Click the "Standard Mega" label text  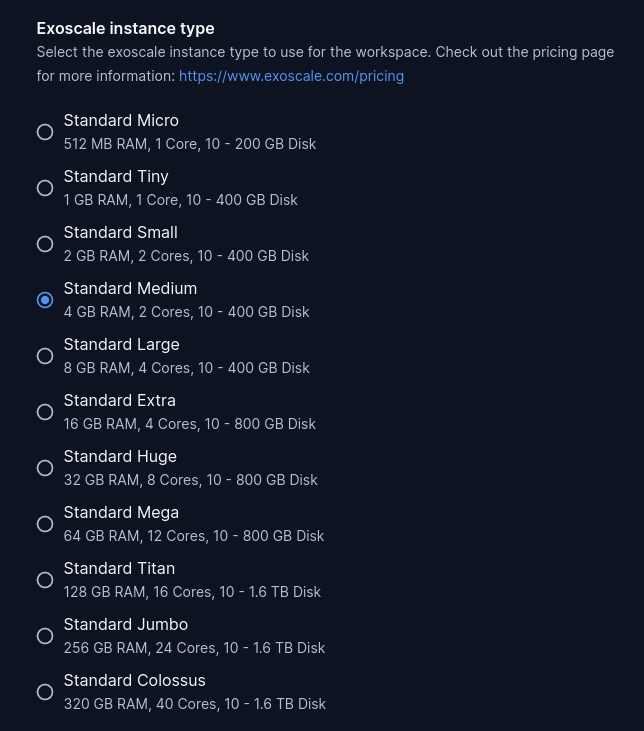click(x=121, y=513)
